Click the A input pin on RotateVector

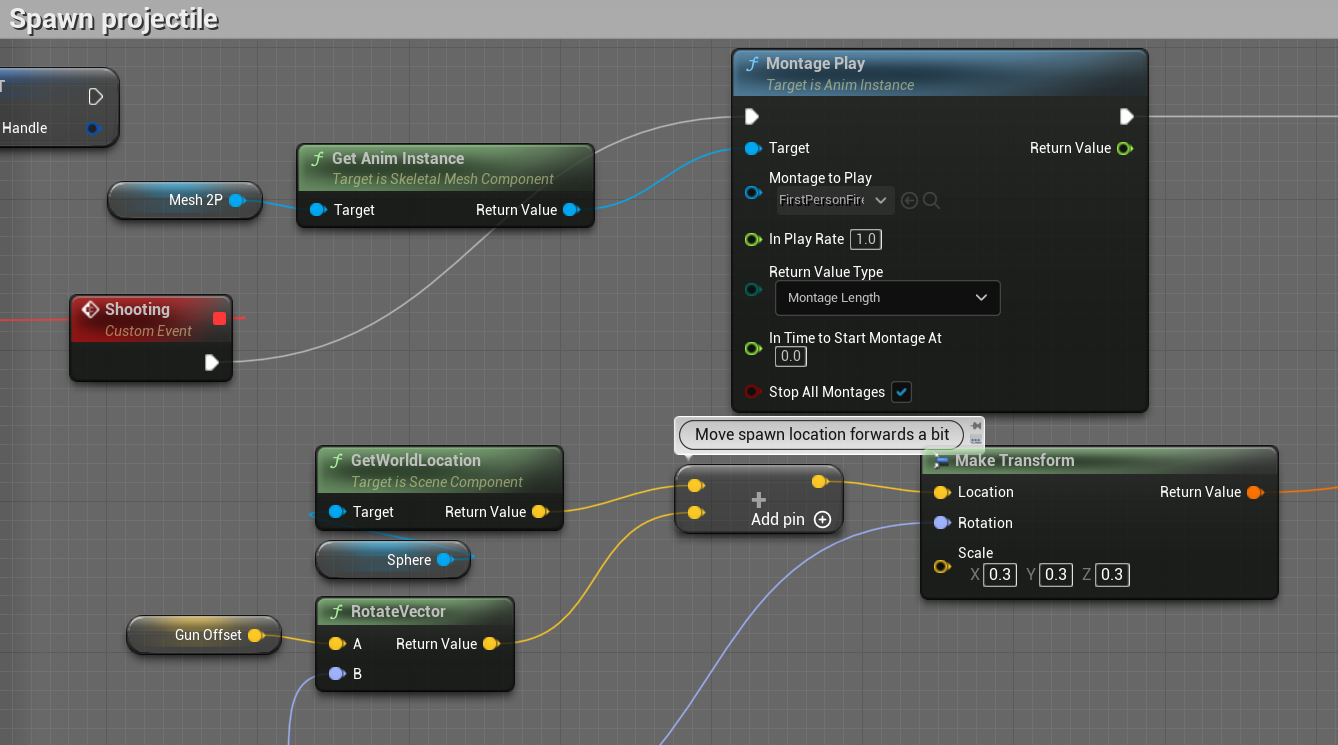click(336, 644)
